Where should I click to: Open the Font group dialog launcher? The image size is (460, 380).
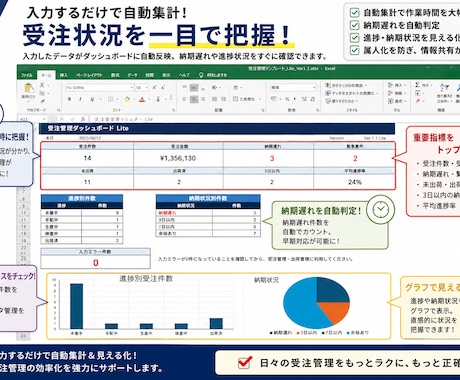[173, 110]
